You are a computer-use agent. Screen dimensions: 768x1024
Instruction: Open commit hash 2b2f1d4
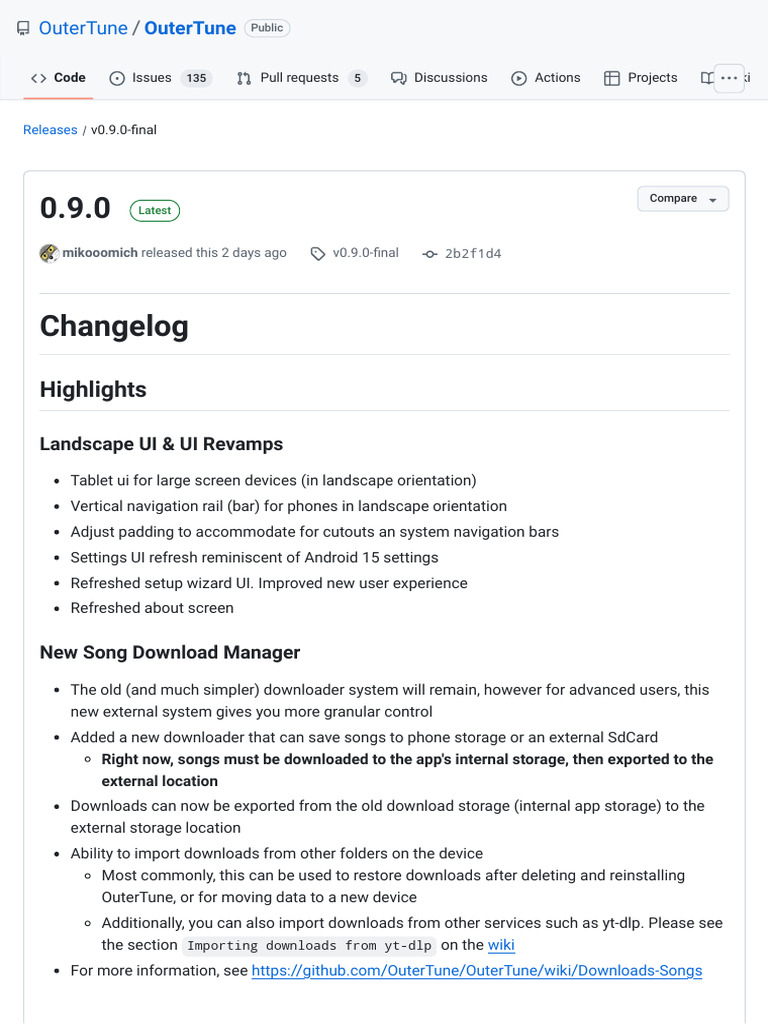point(473,254)
